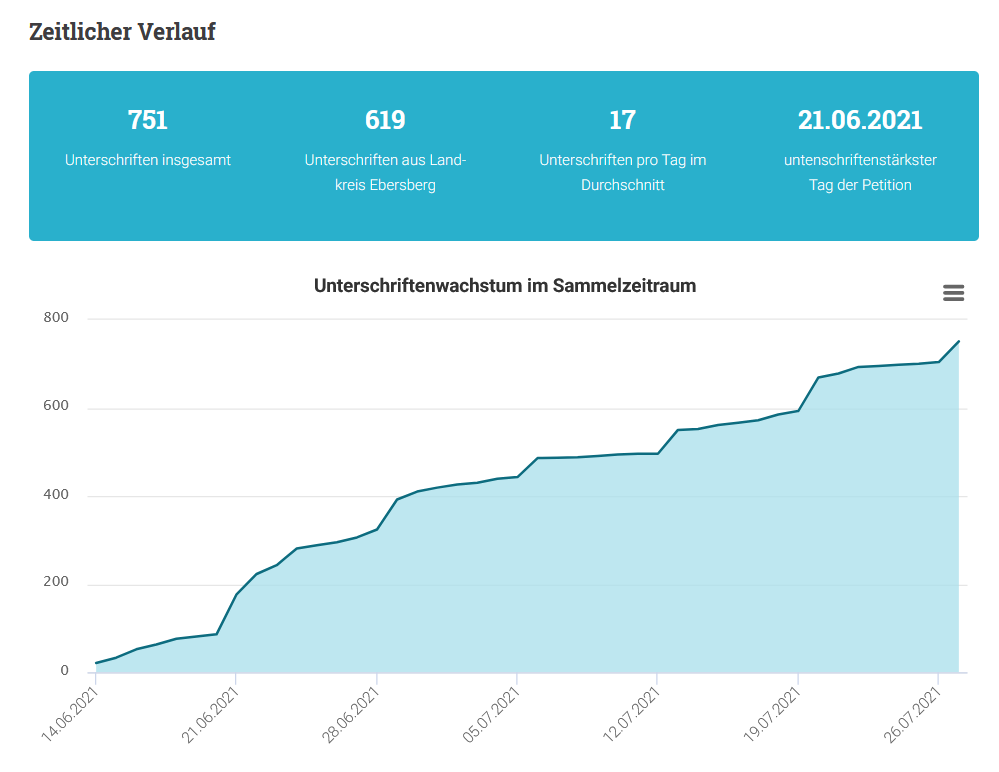Open the chart hamburger context menu

(x=953, y=293)
